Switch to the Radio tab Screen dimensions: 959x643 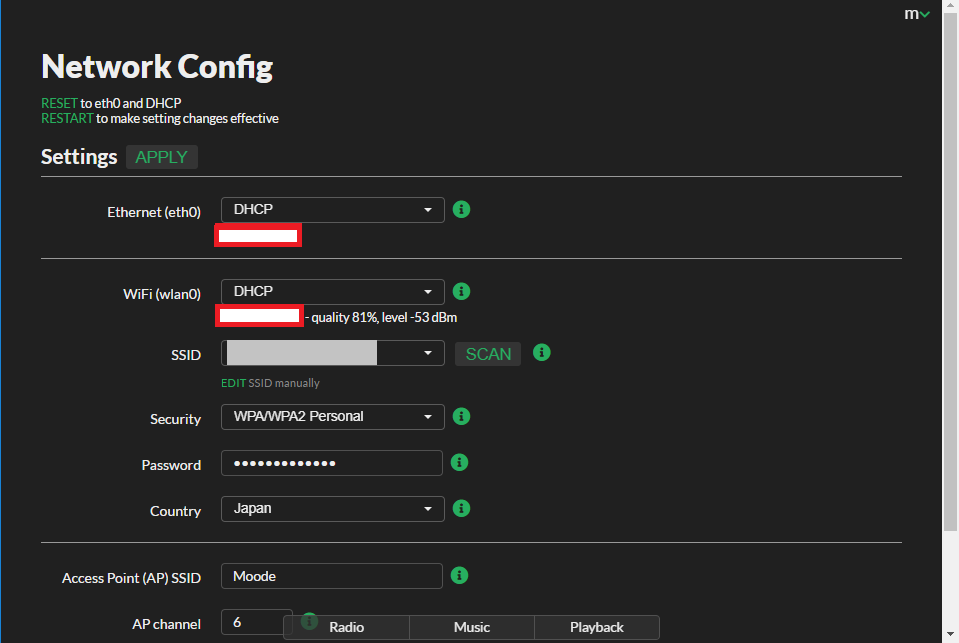347,627
